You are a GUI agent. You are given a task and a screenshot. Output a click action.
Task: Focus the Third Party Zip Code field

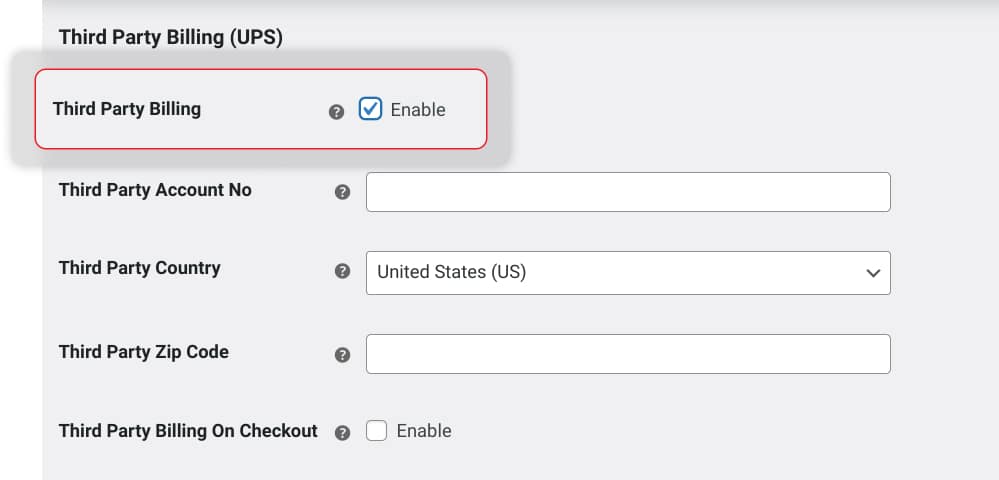click(x=627, y=354)
